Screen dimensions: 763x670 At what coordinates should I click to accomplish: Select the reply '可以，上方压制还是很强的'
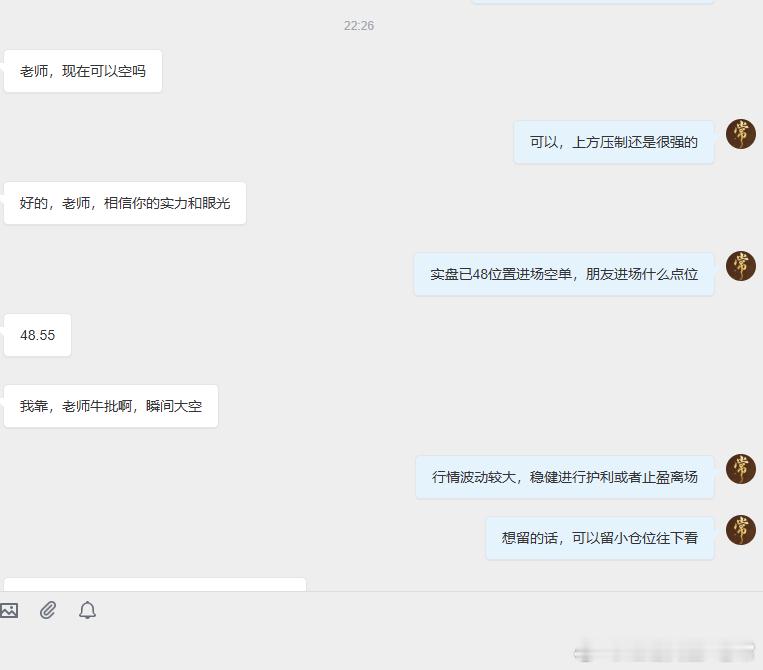(614, 142)
